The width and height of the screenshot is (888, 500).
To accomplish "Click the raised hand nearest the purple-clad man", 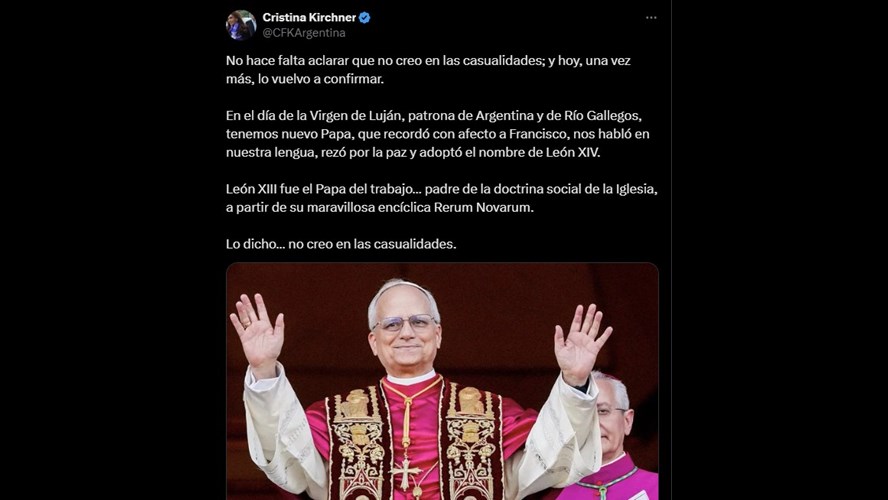I will click(583, 343).
